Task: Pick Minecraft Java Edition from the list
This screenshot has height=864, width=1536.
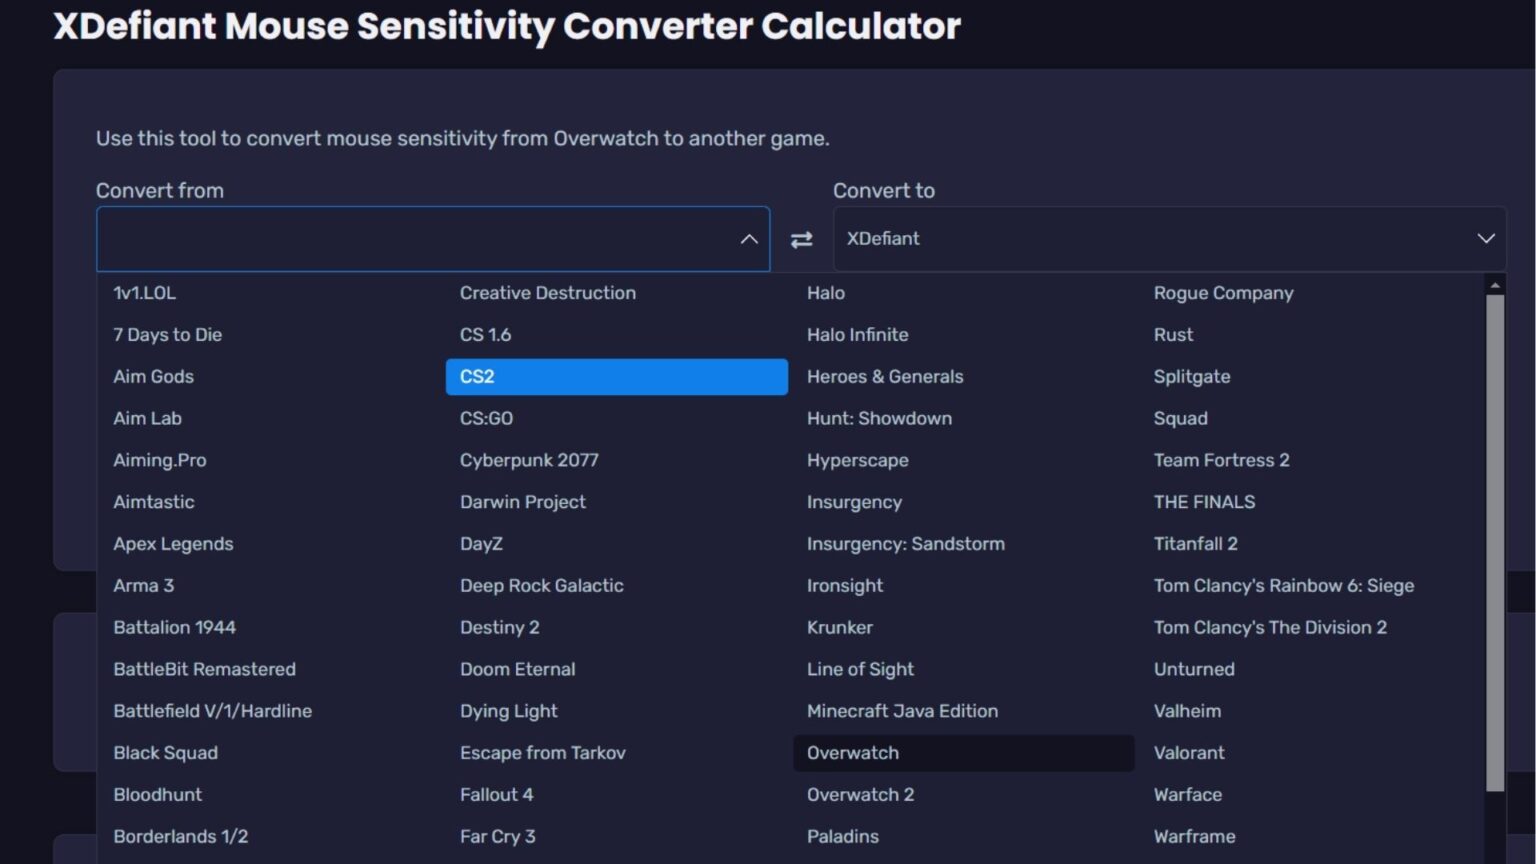Action: tap(902, 711)
